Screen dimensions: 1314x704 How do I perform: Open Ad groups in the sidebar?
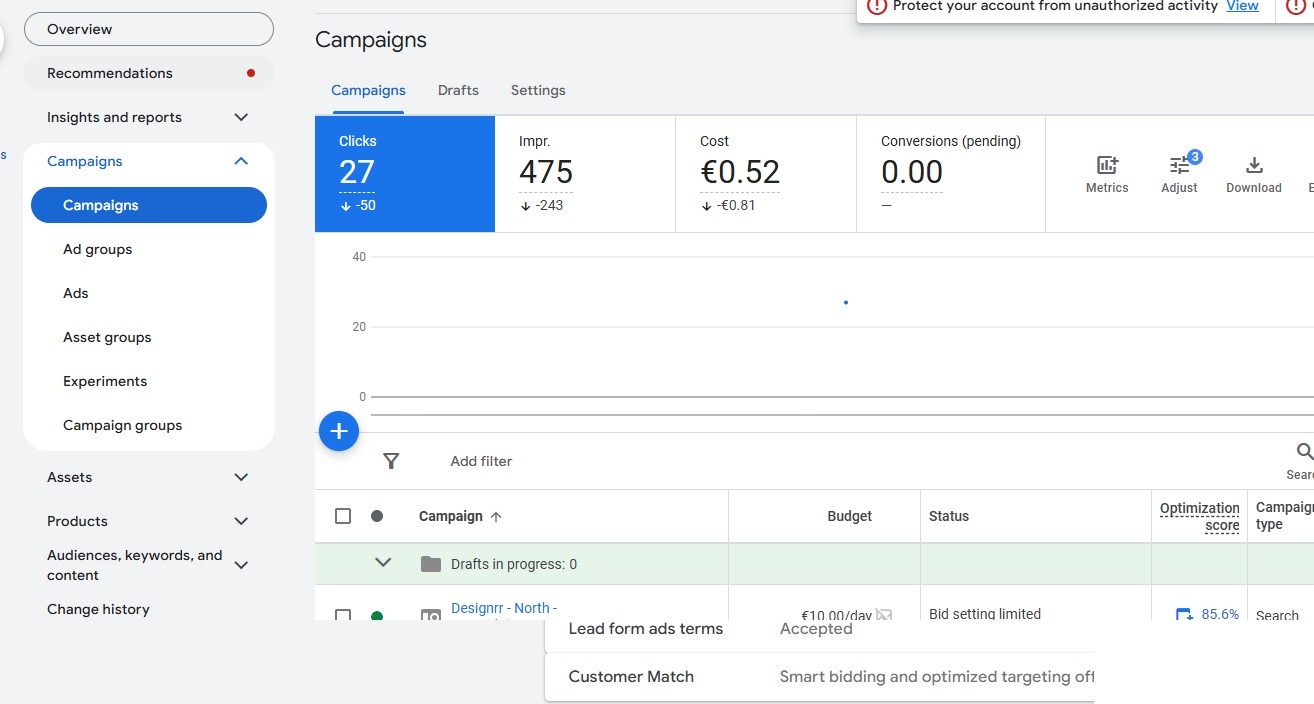97,249
